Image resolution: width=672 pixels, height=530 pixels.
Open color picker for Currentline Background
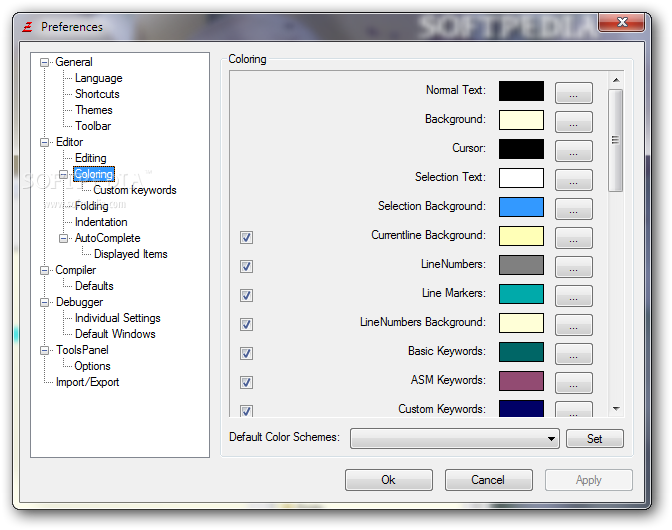coord(574,238)
